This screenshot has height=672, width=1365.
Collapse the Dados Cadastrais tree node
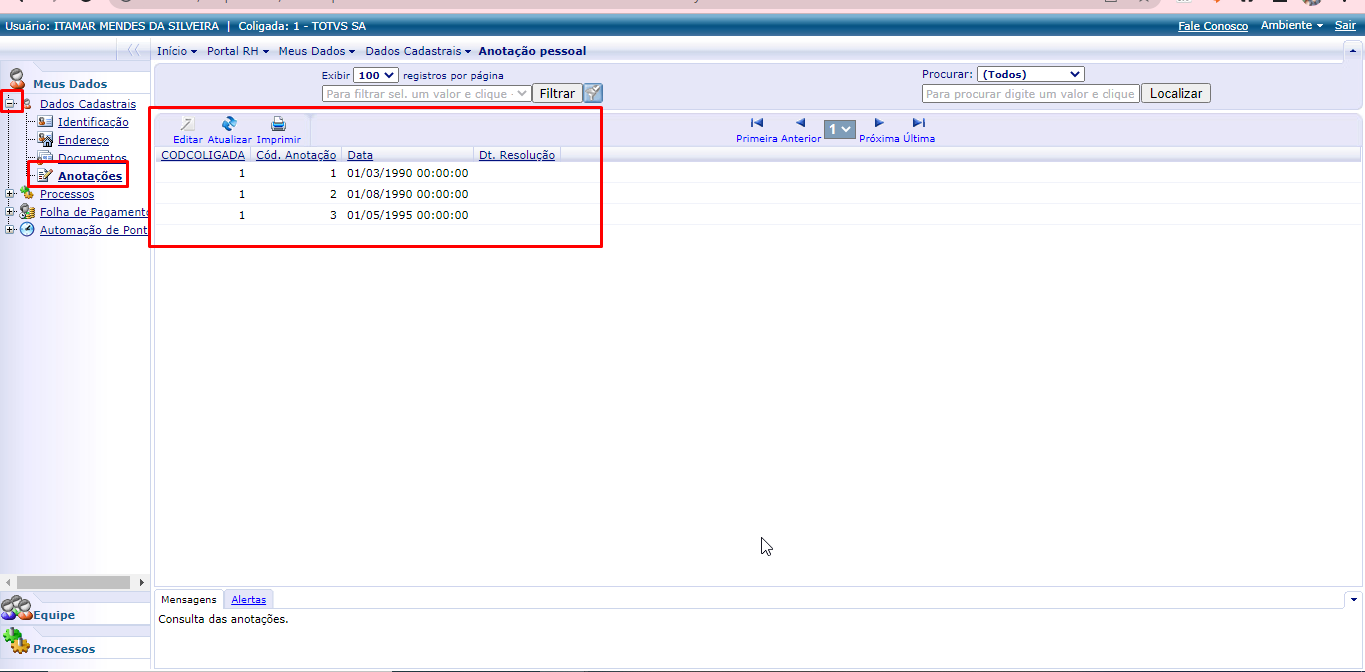tap(10, 104)
